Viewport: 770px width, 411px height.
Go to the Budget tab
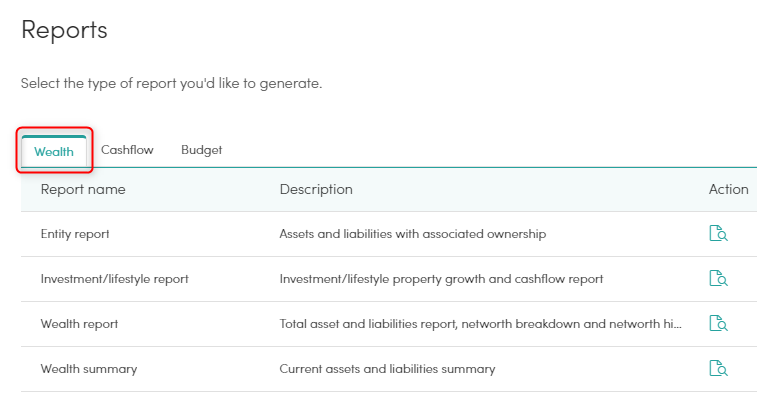pyautogui.click(x=201, y=150)
